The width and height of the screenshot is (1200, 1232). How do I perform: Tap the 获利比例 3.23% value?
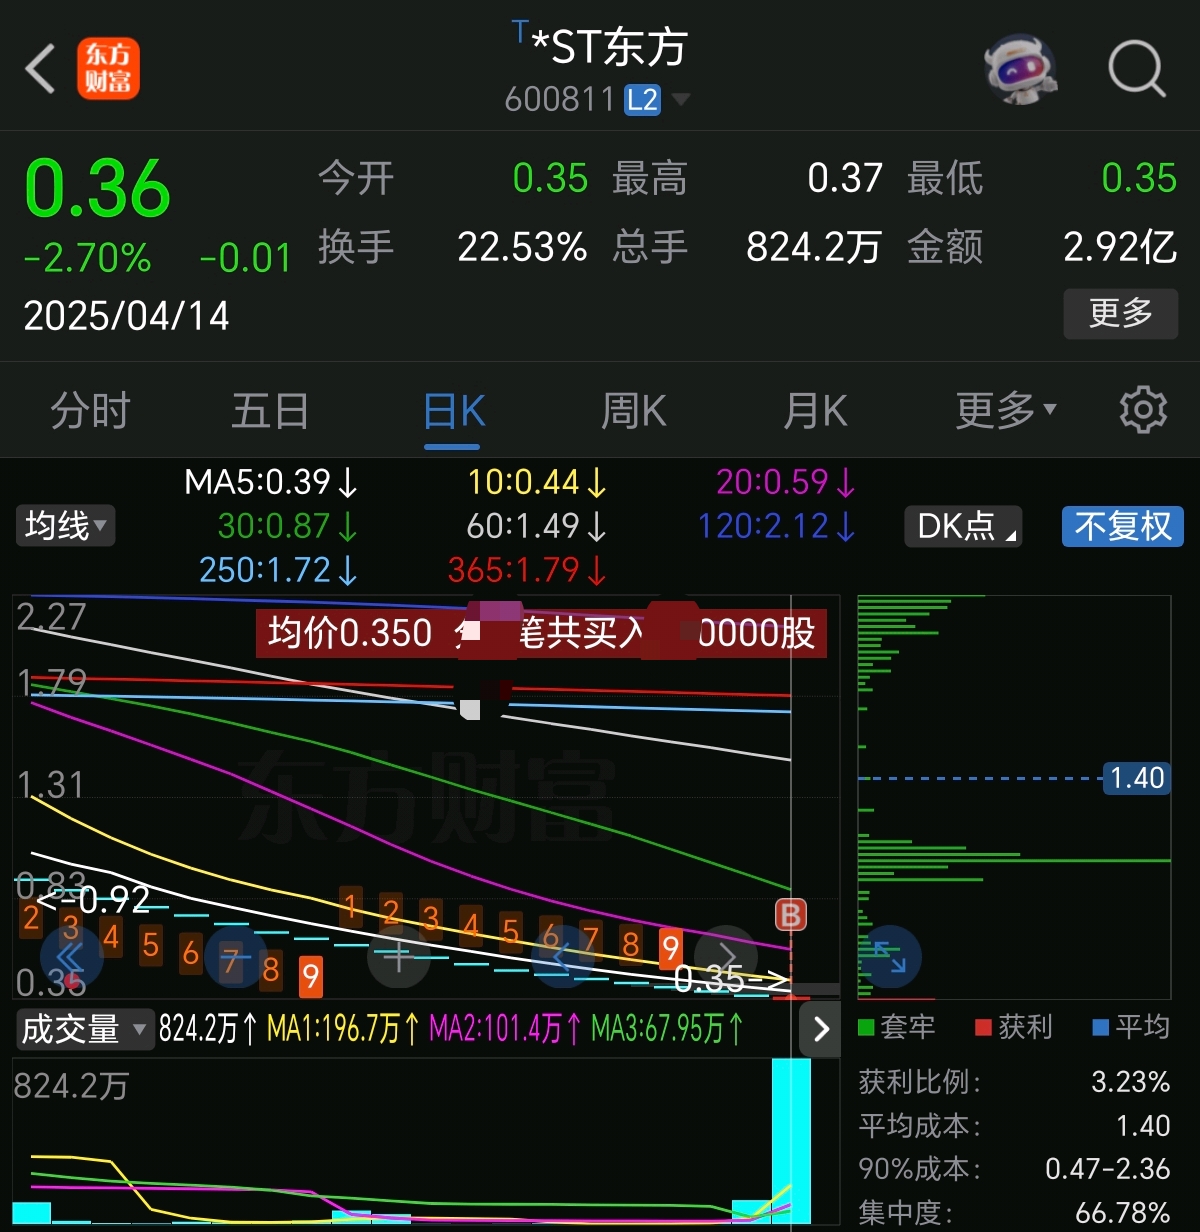click(1130, 1082)
